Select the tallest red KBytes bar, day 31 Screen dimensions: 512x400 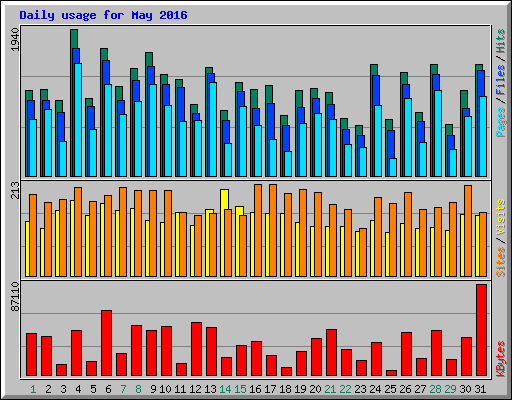click(x=481, y=330)
